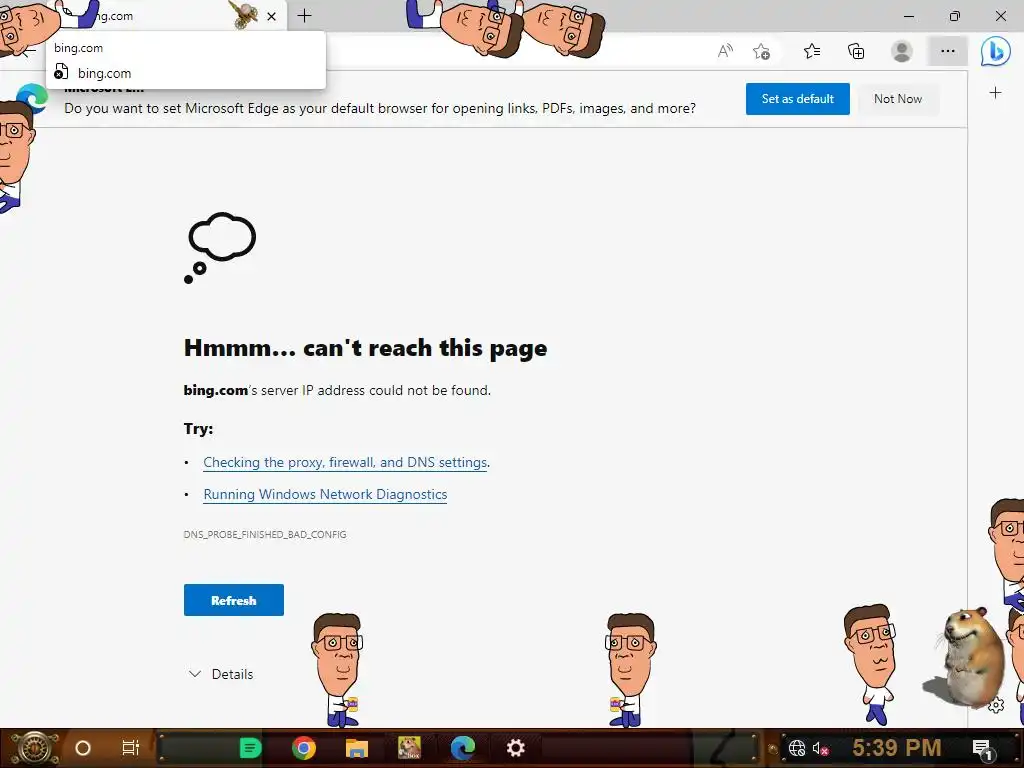Image resolution: width=1024 pixels, height=768 pixels.
Task: Open the Favorites list
Action: pyautogui.click(x=812, y=51)
